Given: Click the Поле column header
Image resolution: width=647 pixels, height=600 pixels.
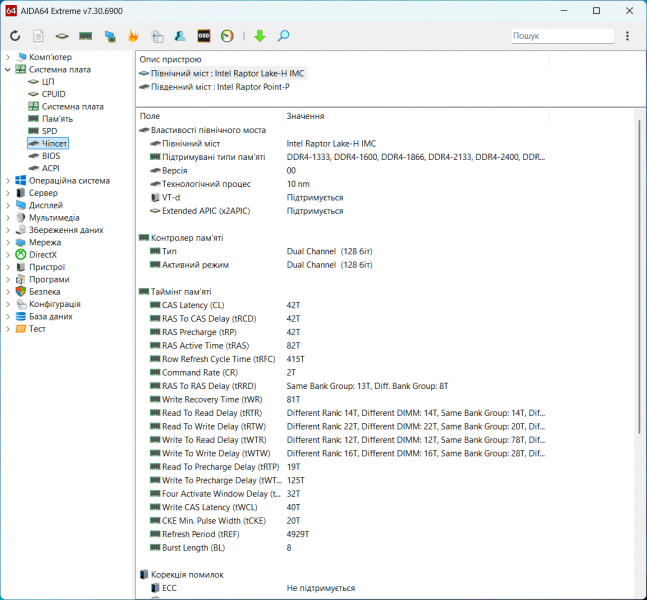Looking at the screenshot, I should [209, 116].
